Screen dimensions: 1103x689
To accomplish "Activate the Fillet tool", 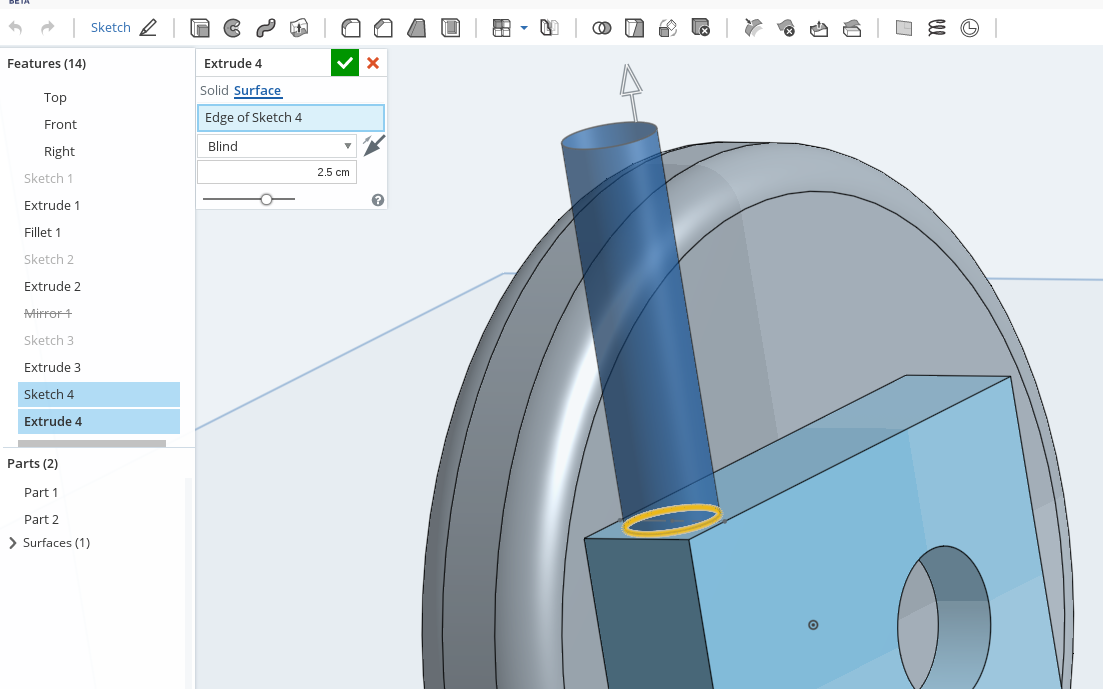I will click(350, 28).
